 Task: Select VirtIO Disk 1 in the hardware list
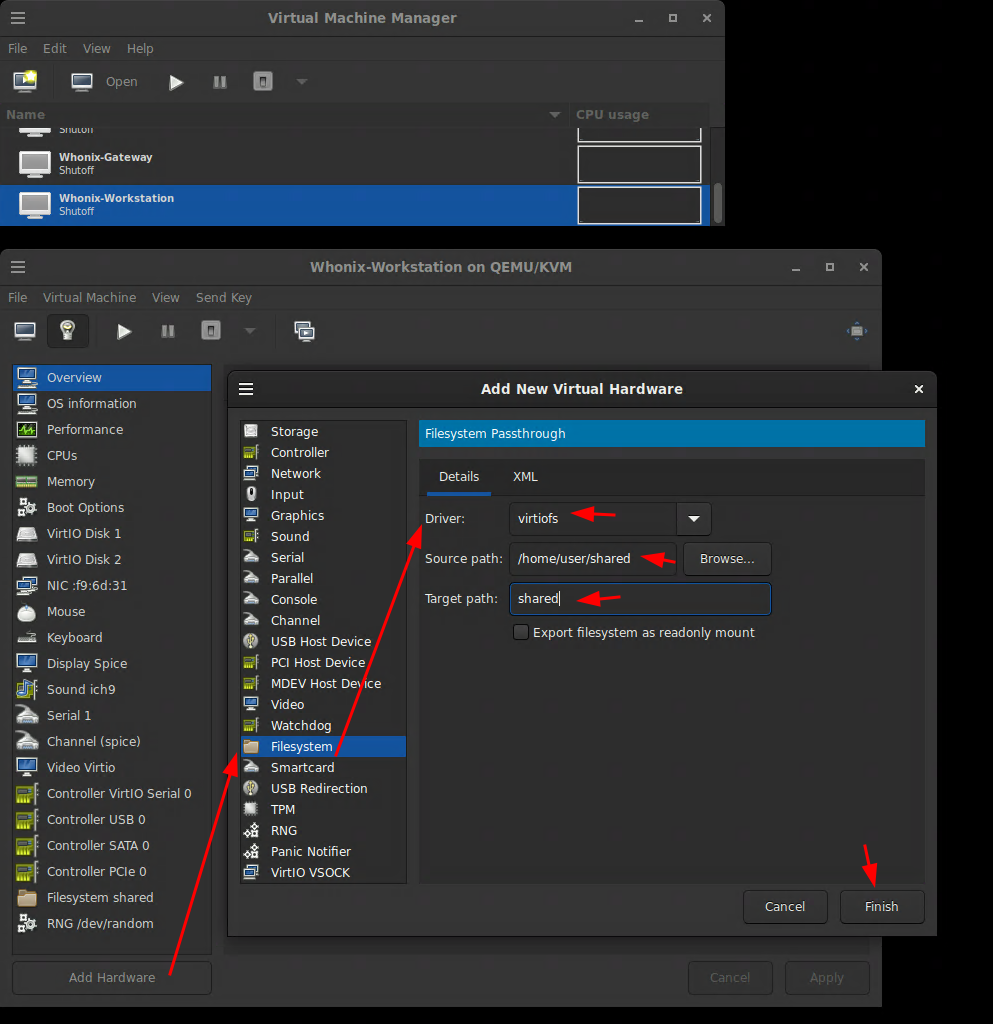coord(112,534)
